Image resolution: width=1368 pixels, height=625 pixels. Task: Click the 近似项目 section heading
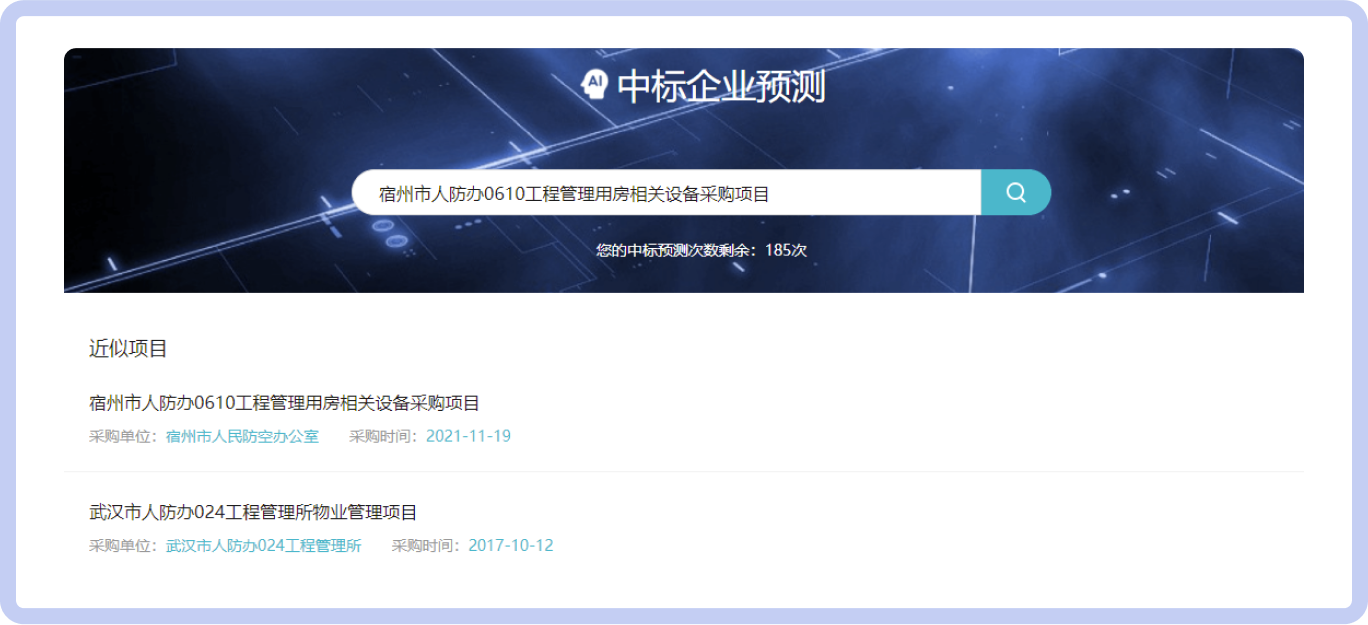pyautogui.click(x=128, y=349)
